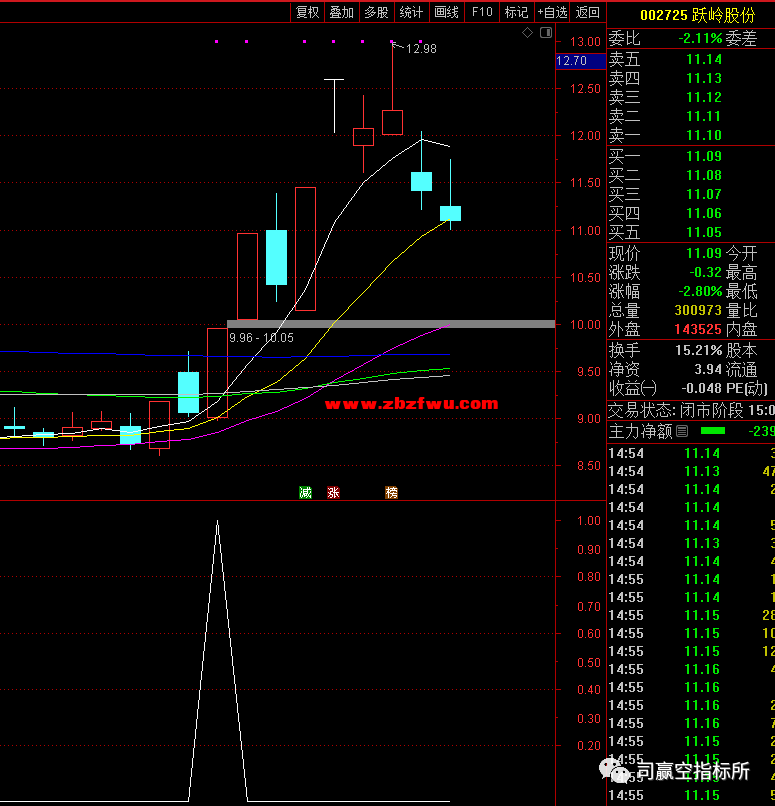The width and height of the screenshot is (775, 806).
Task: Open the 主力净额 list icon
Action: [683, 432]
